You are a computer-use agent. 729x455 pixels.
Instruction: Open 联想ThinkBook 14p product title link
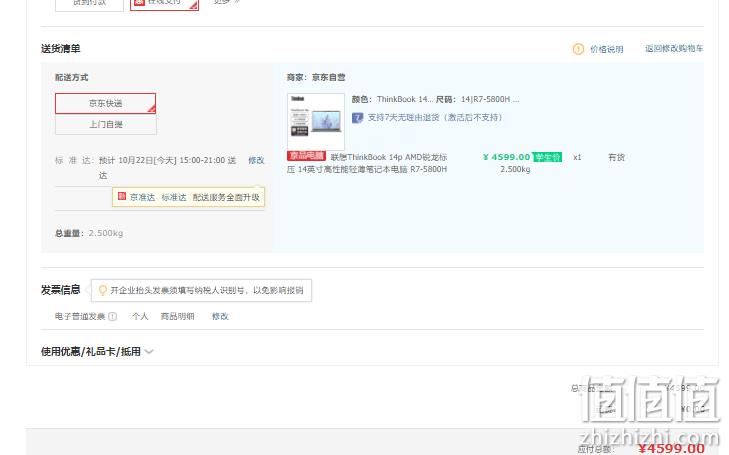pyautogui.click(x=367, y=163)
